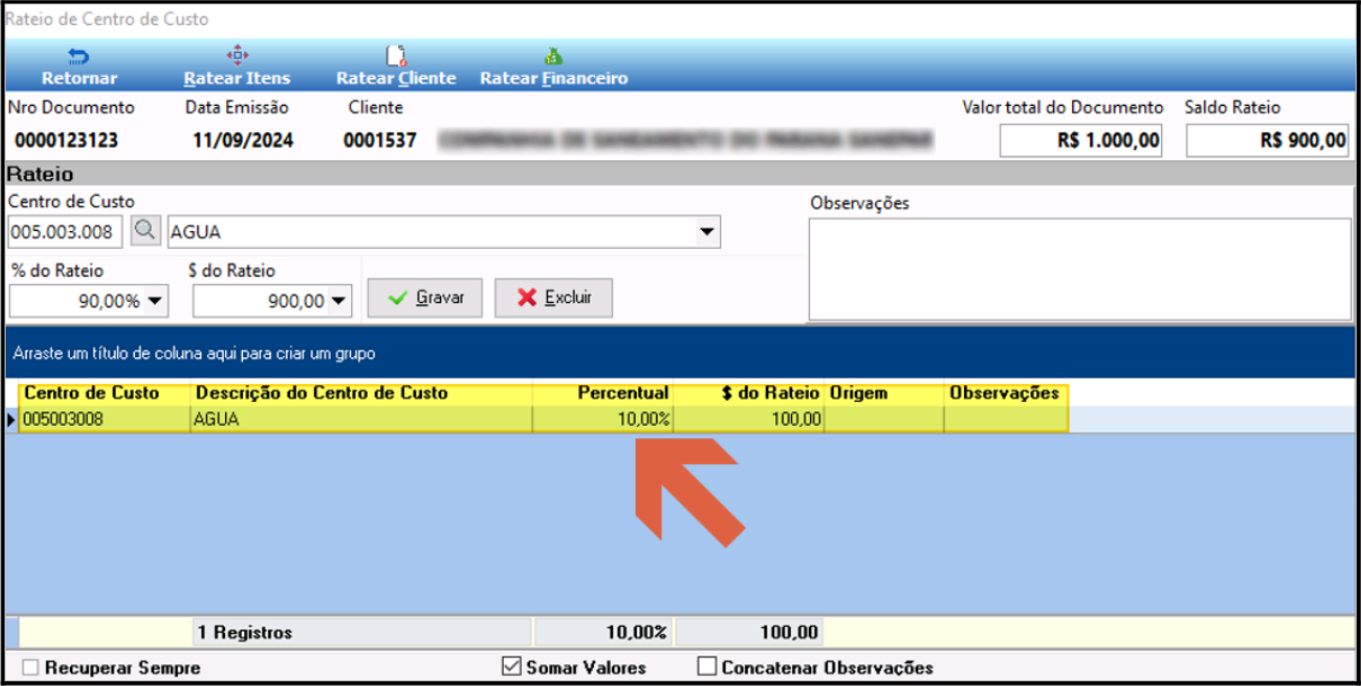Click client code 0001537

pos(380,141)
